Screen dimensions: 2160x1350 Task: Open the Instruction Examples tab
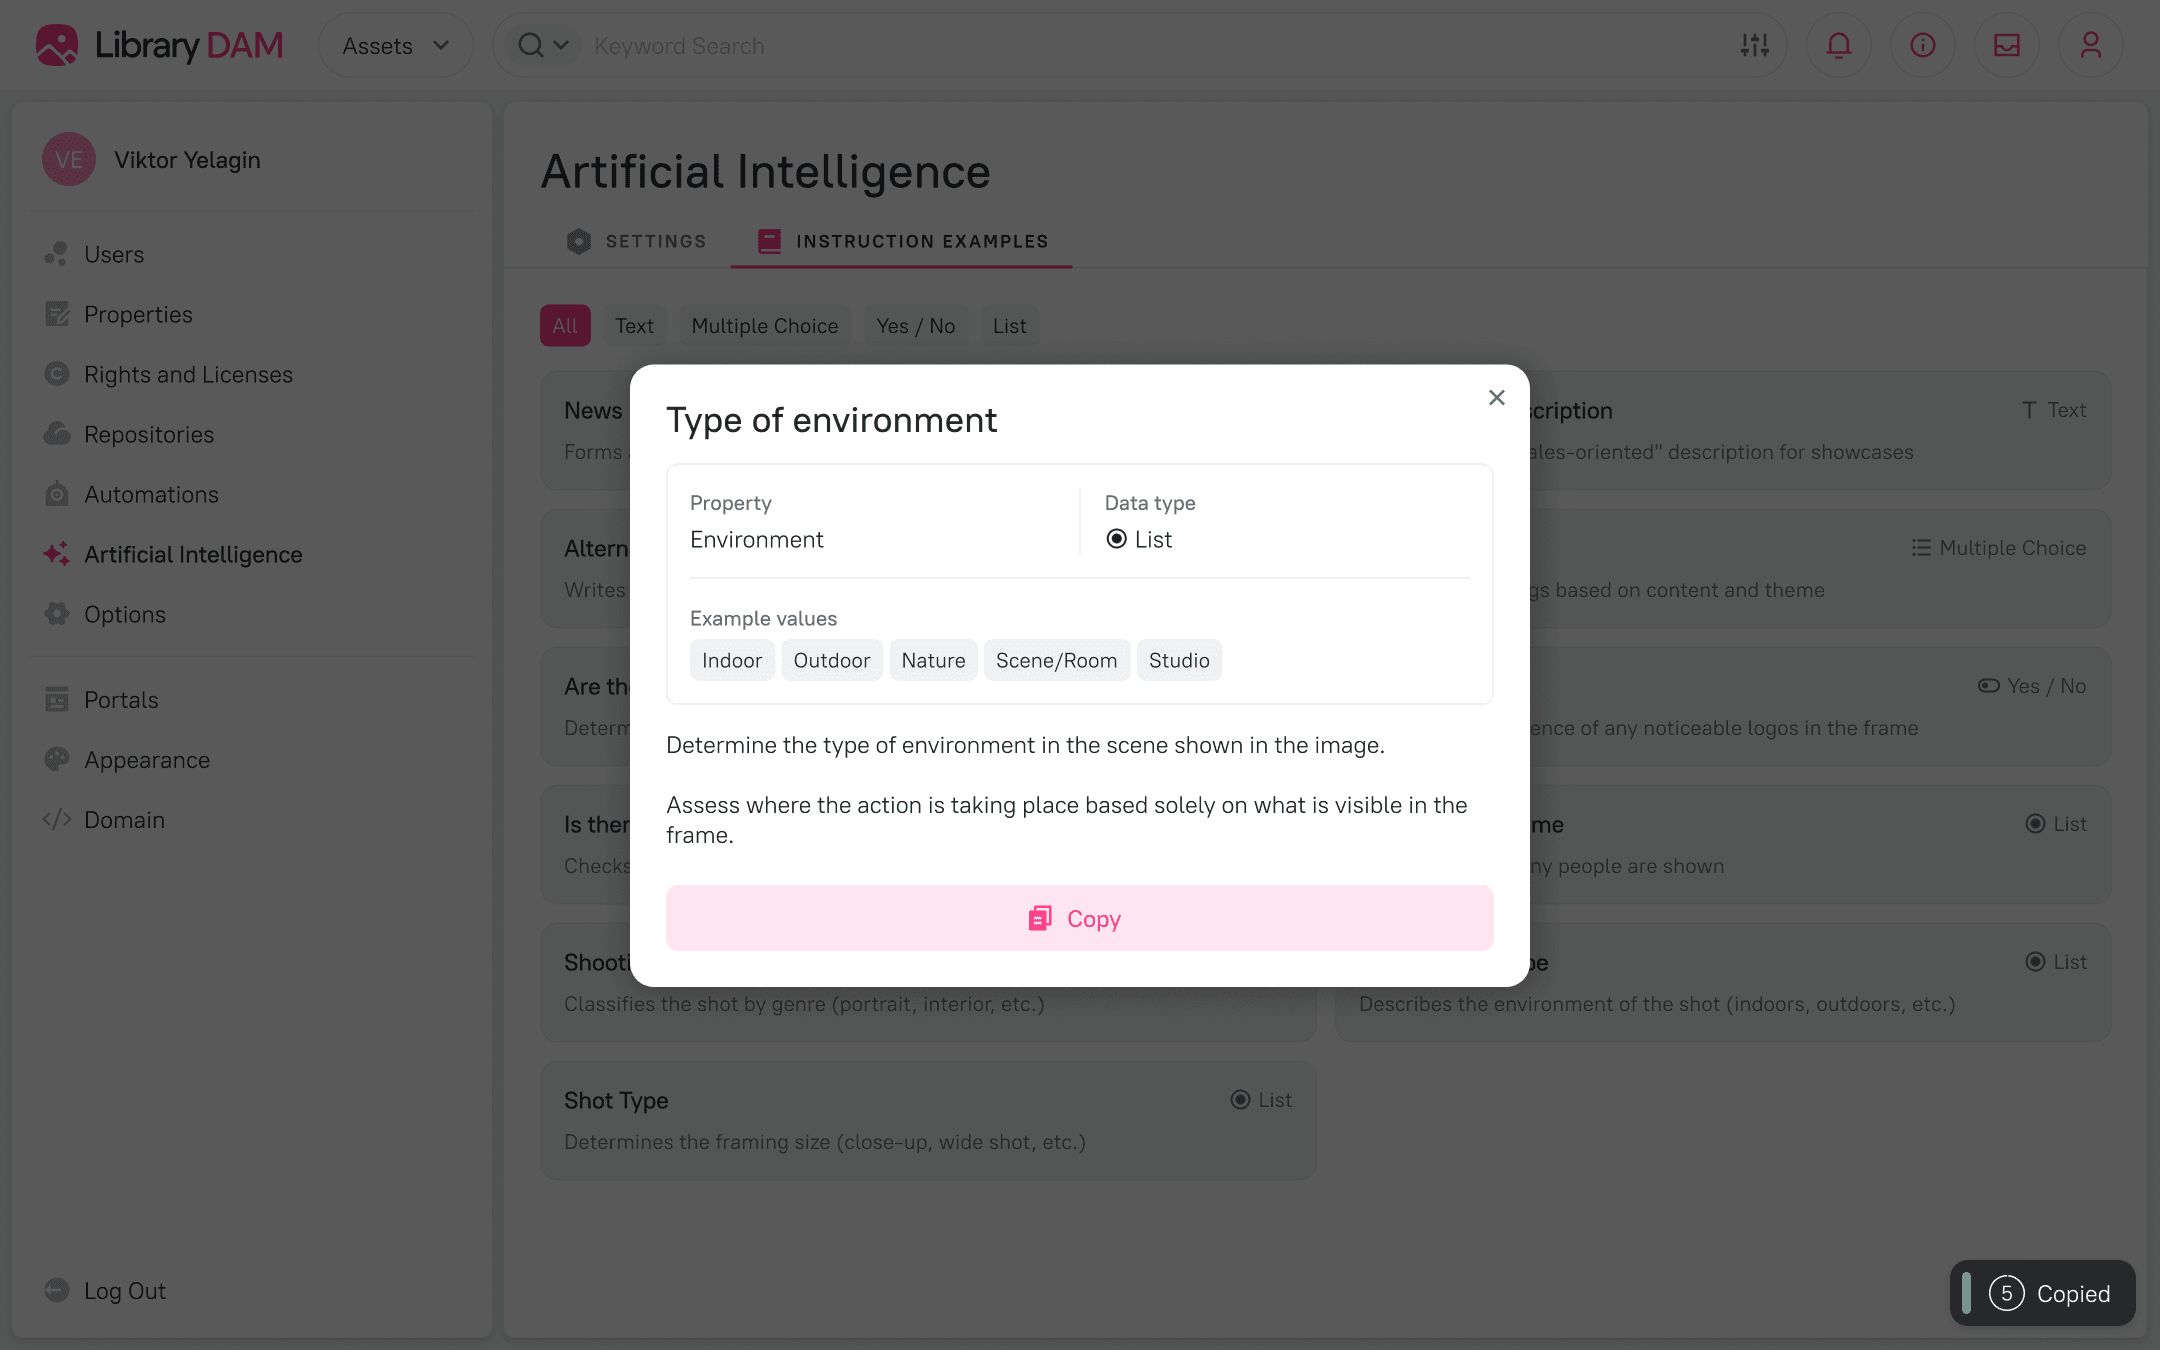point(903,241)
